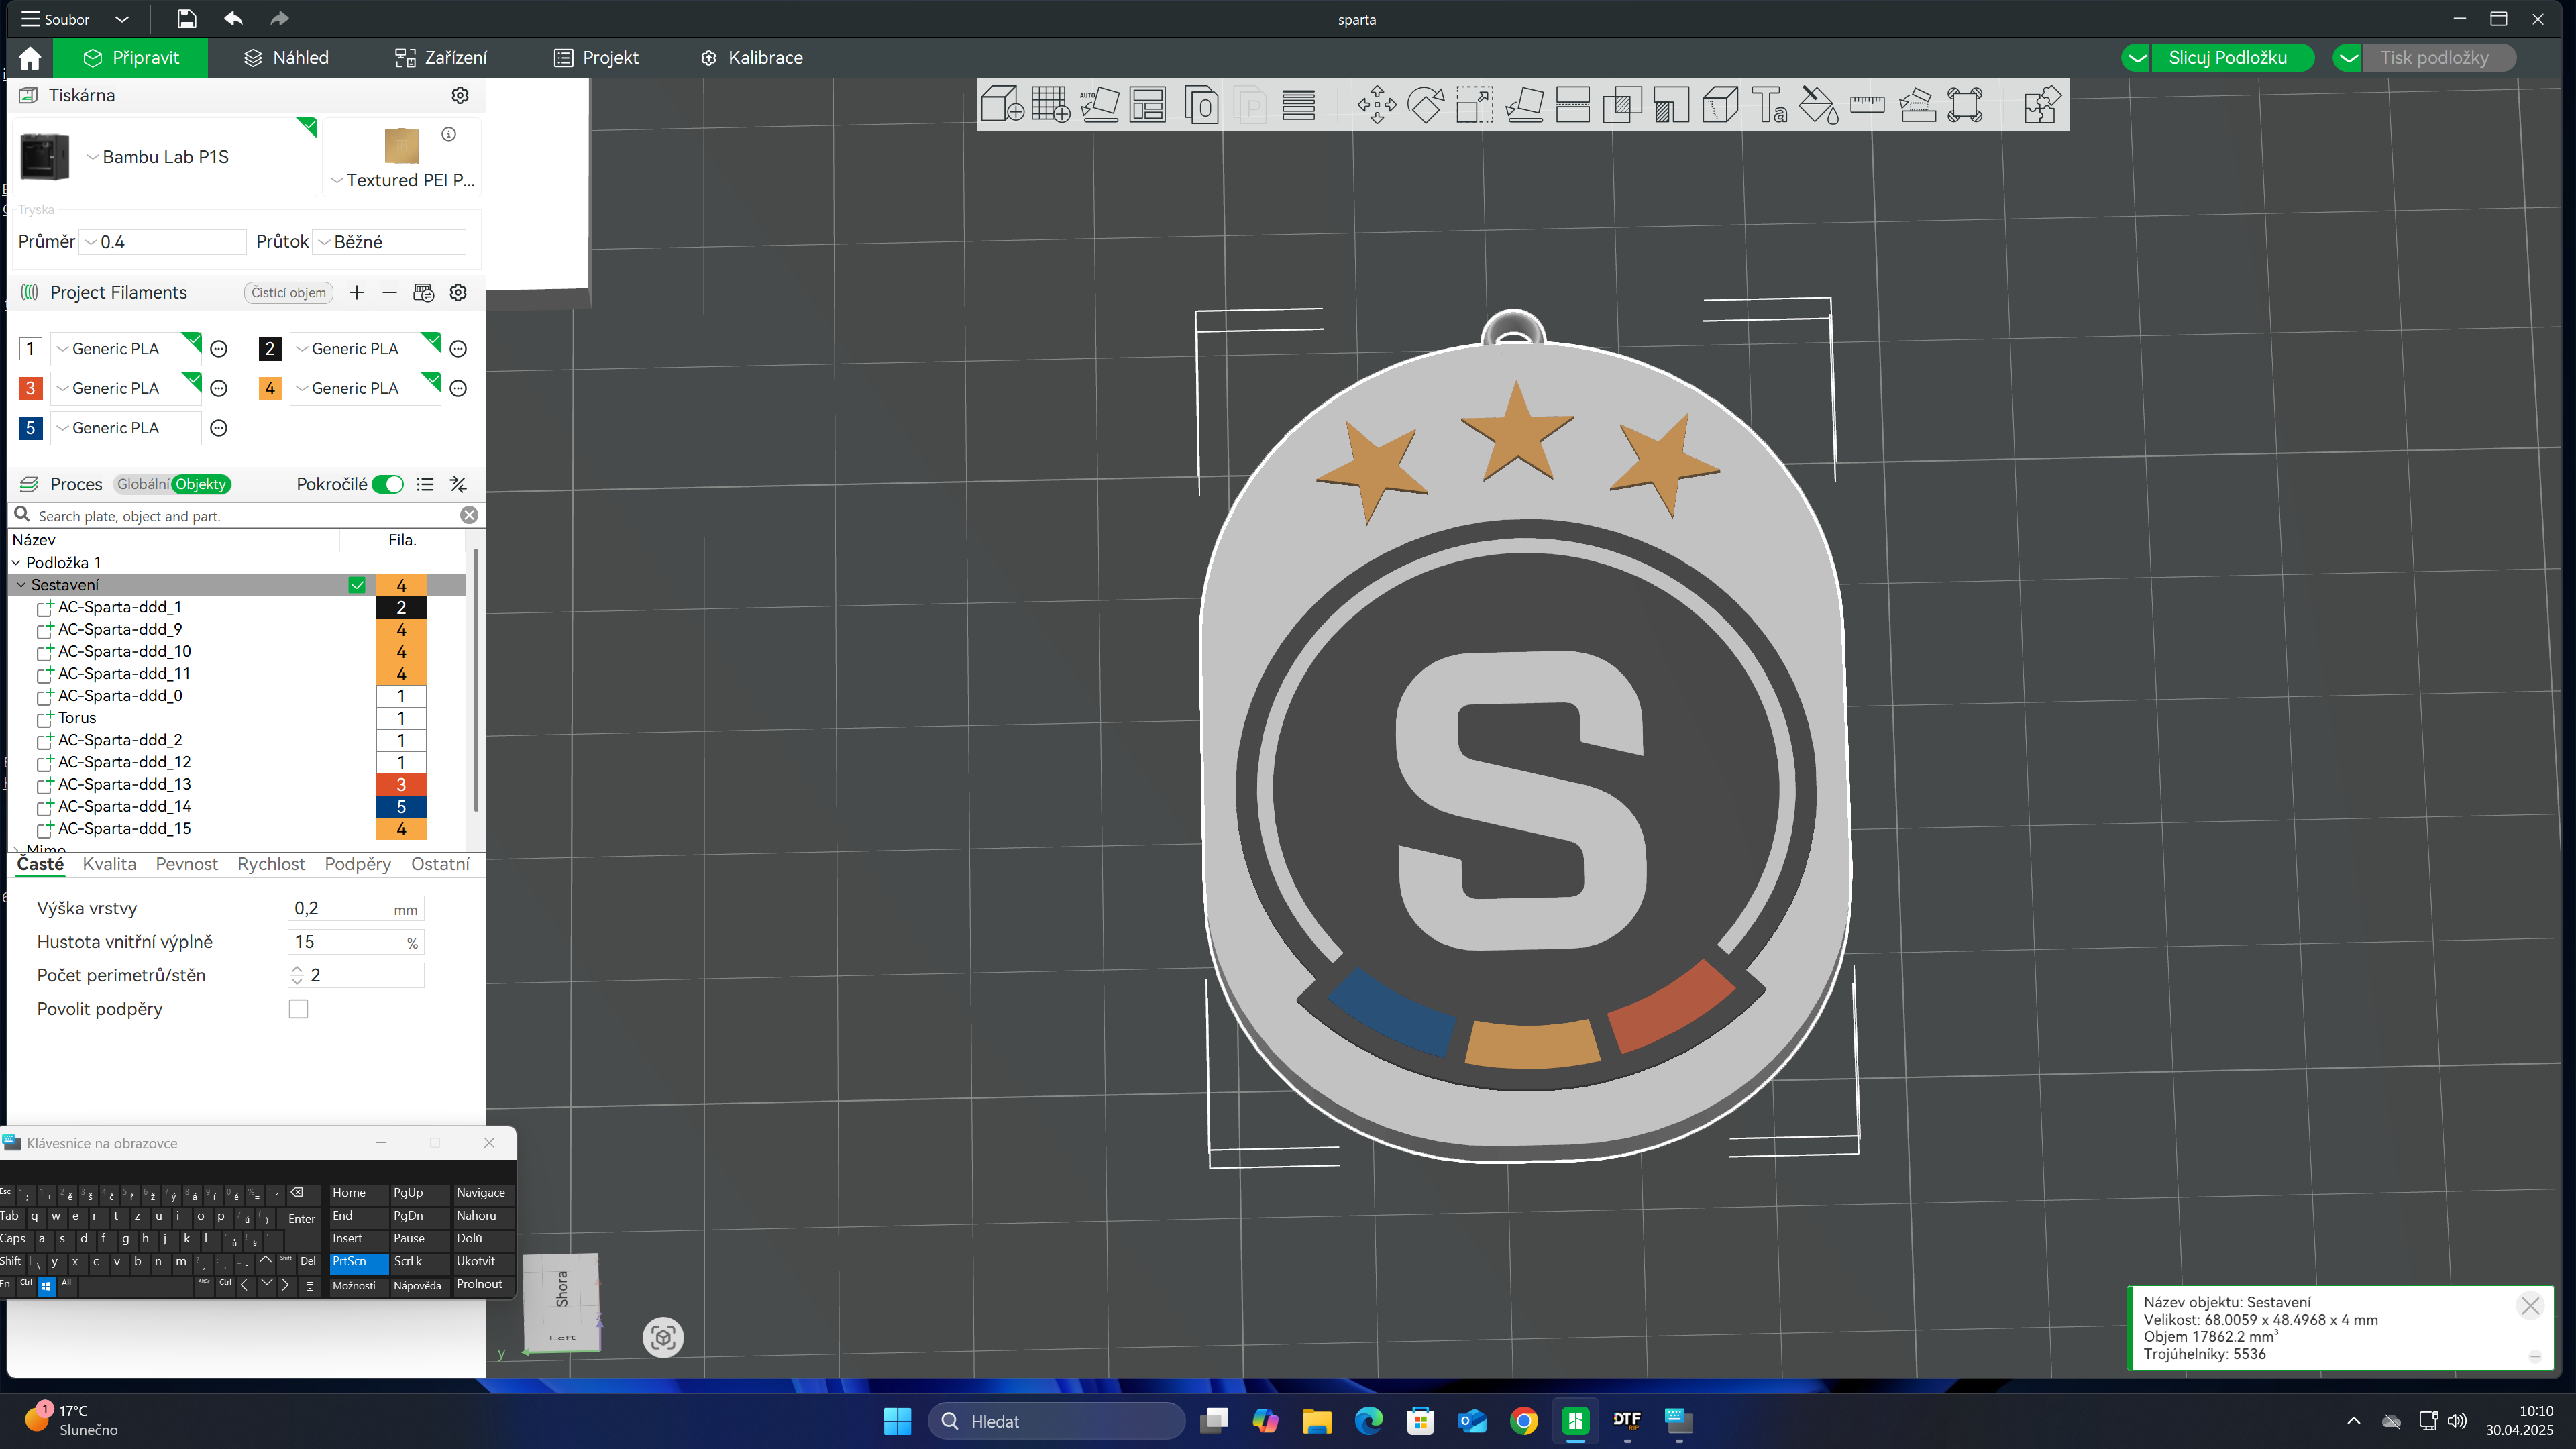2576x1449 pixels.
Task: Open the split to objects tool
Action: pos(1201,104)
